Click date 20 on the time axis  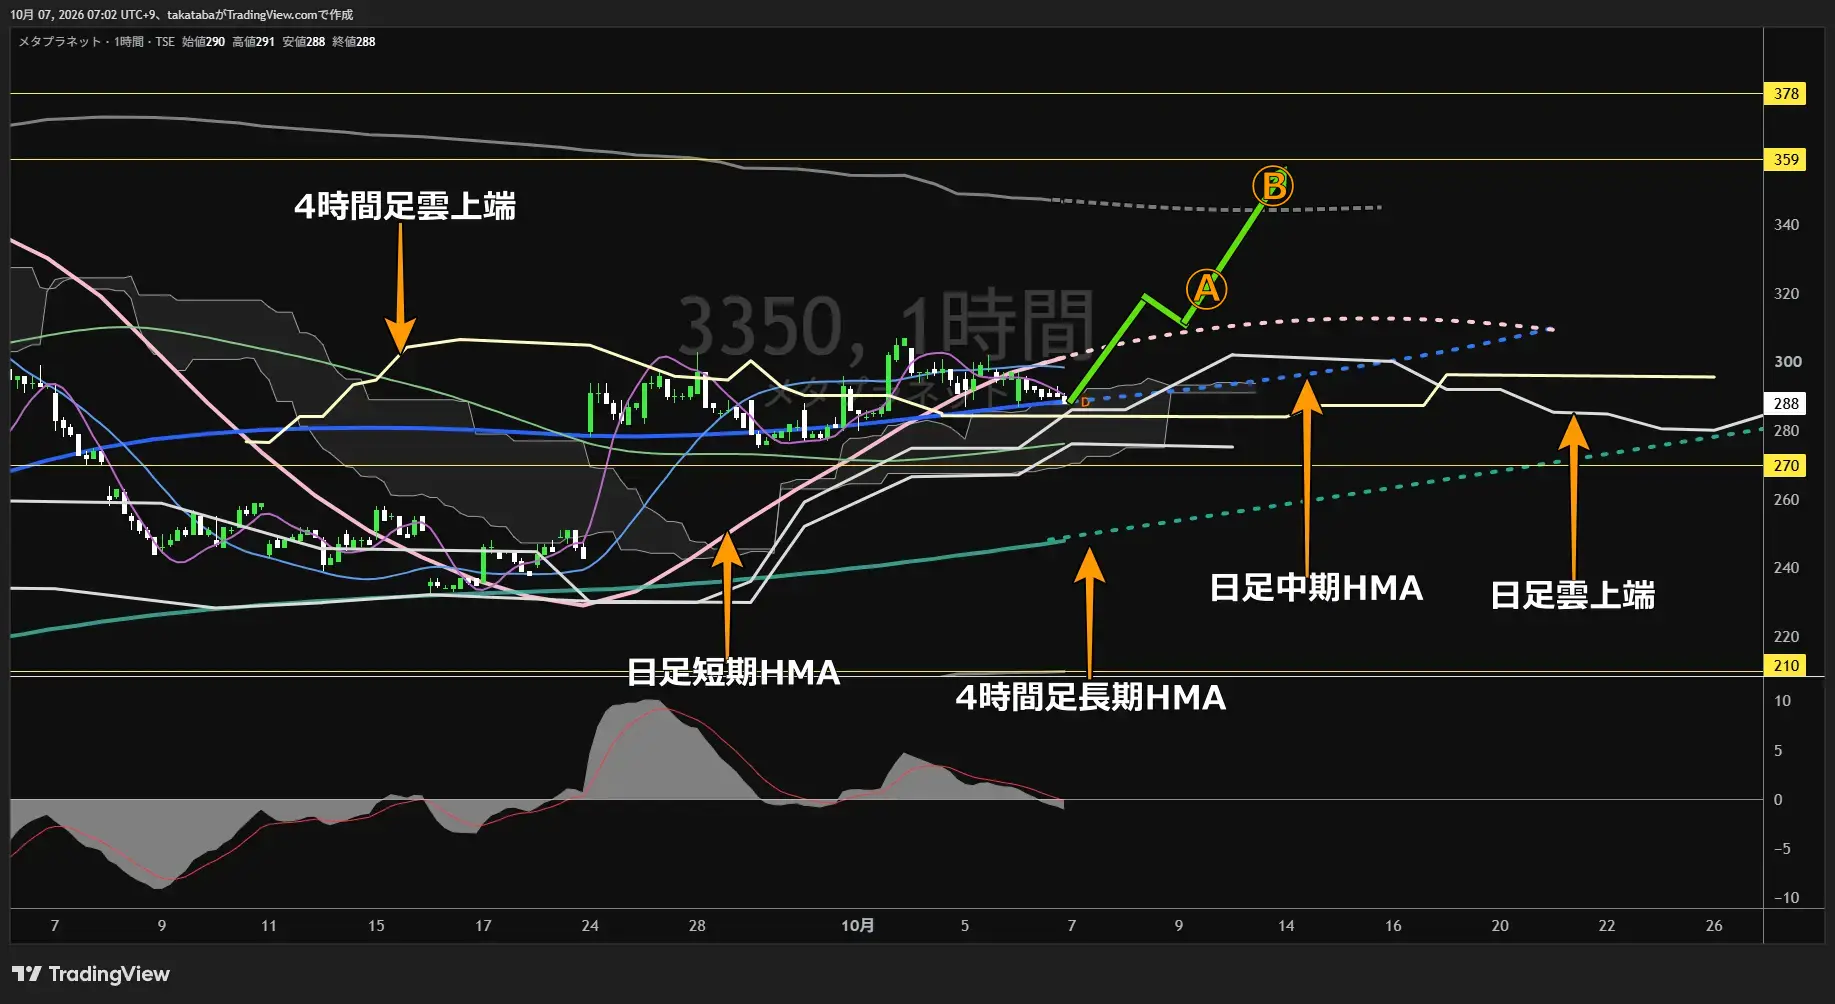1500,926
